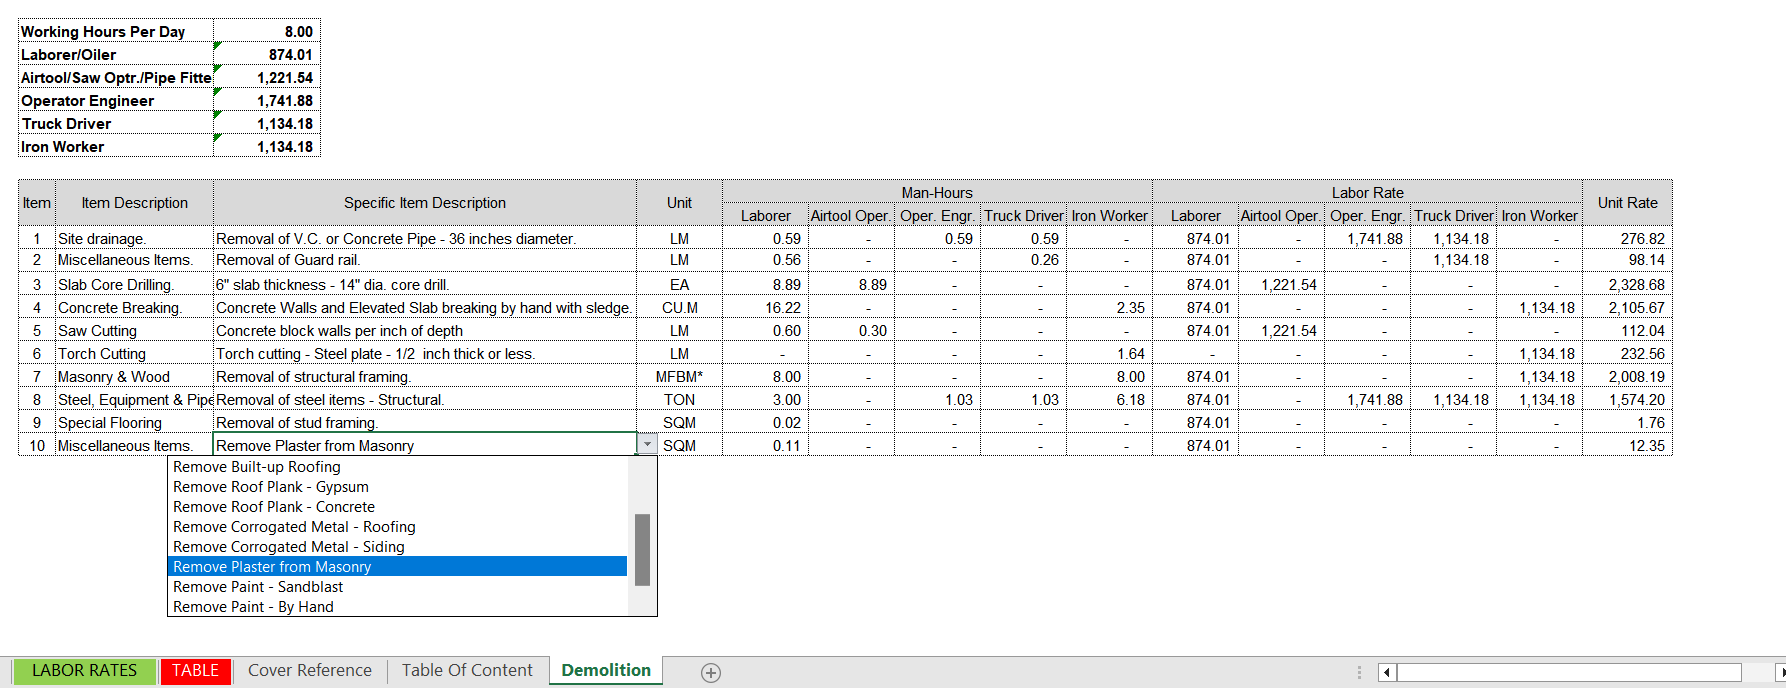The height and width of the screenshot is (688, 1786).
Task: Select the Slab Core Drilling description cell
Action: click(134, 285)
